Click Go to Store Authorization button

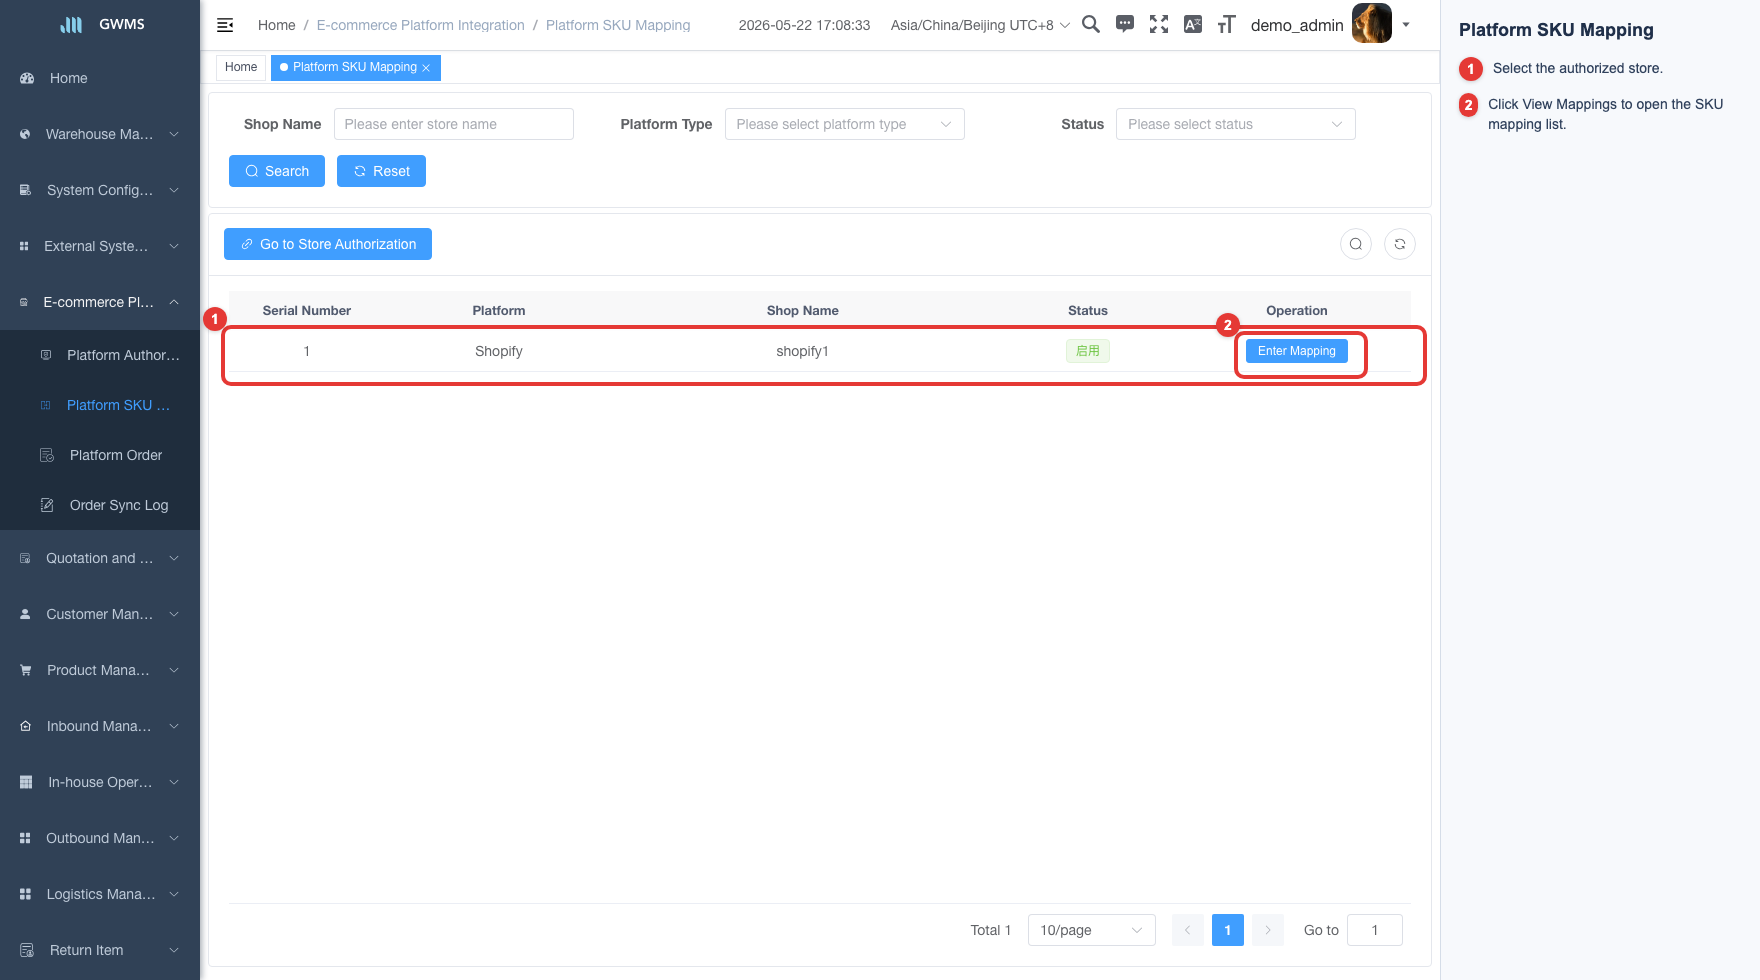[328, 244]
